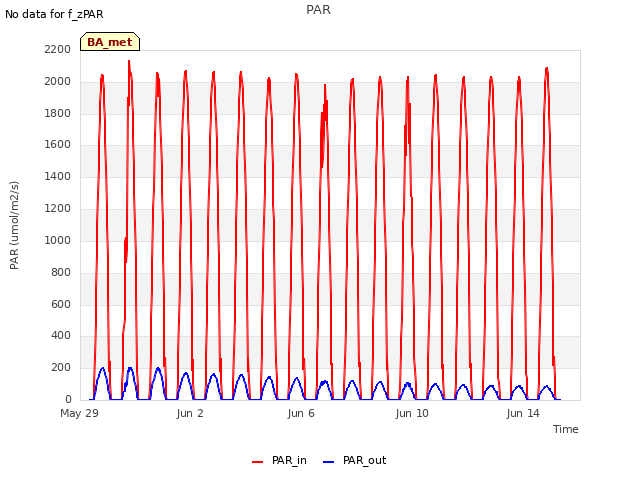Toggle the PAR_in legend entry
Screen dimensions: 640x480
[x=279, y=461]
